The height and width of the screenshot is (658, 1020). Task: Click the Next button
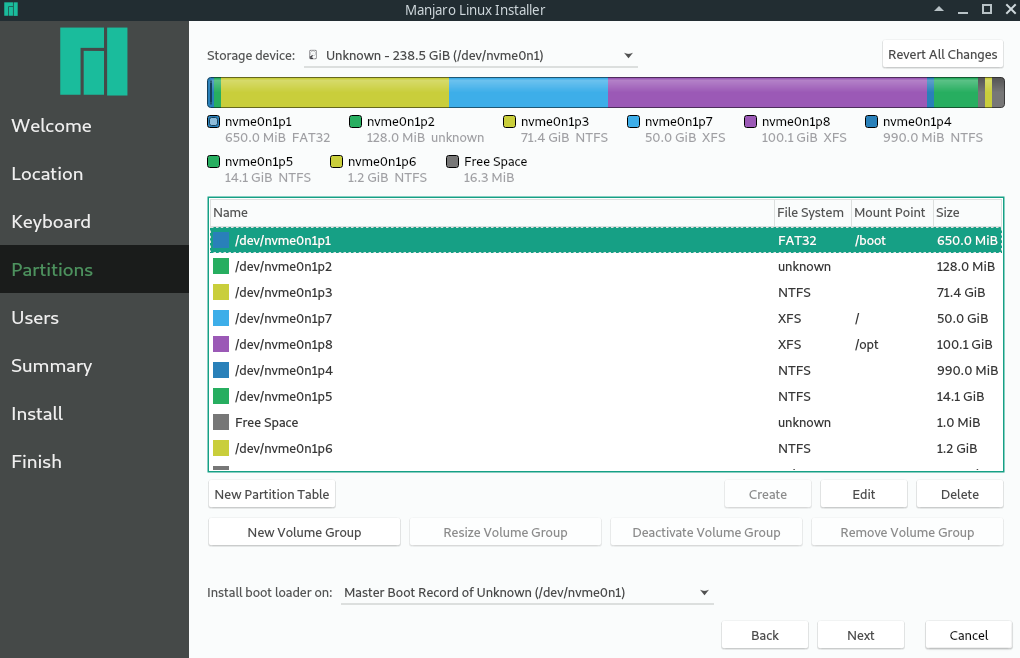click(x=861, y=635)
